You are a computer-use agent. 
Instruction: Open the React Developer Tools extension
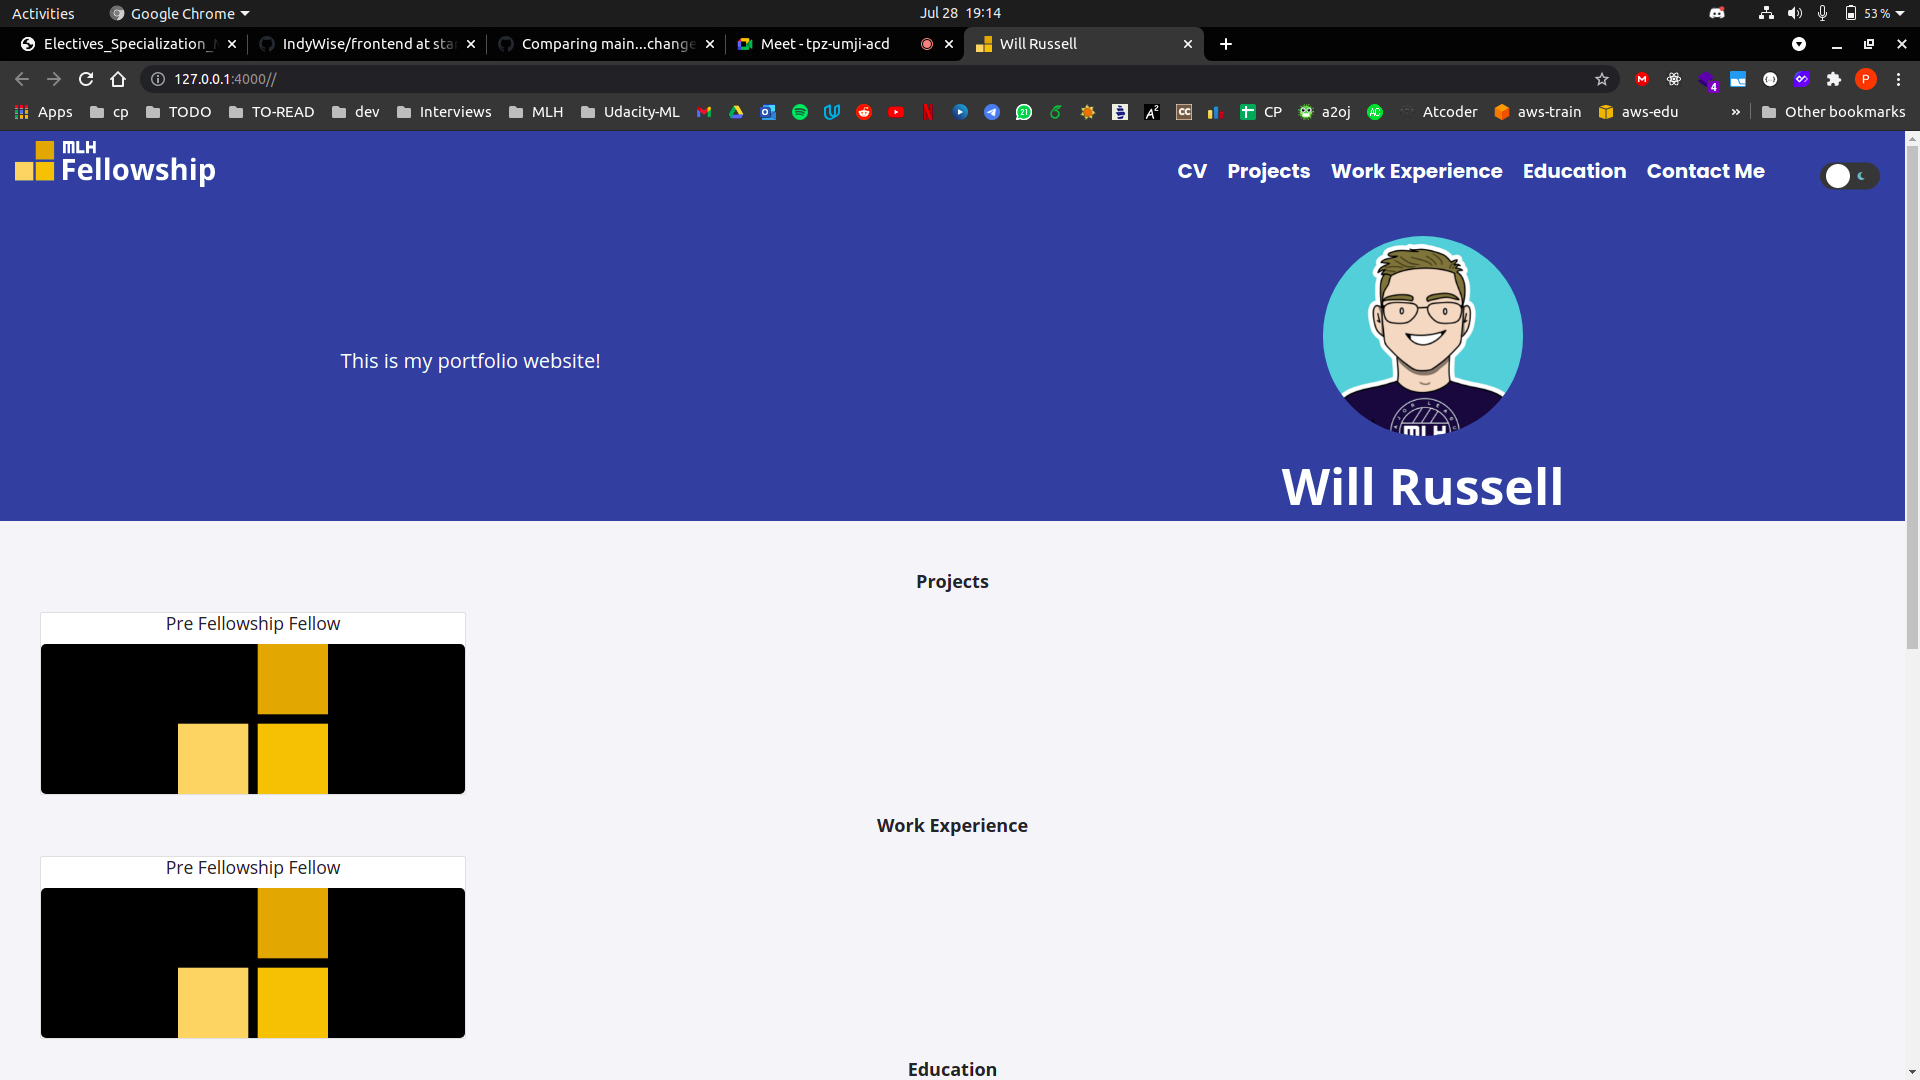pos(1674,79)
